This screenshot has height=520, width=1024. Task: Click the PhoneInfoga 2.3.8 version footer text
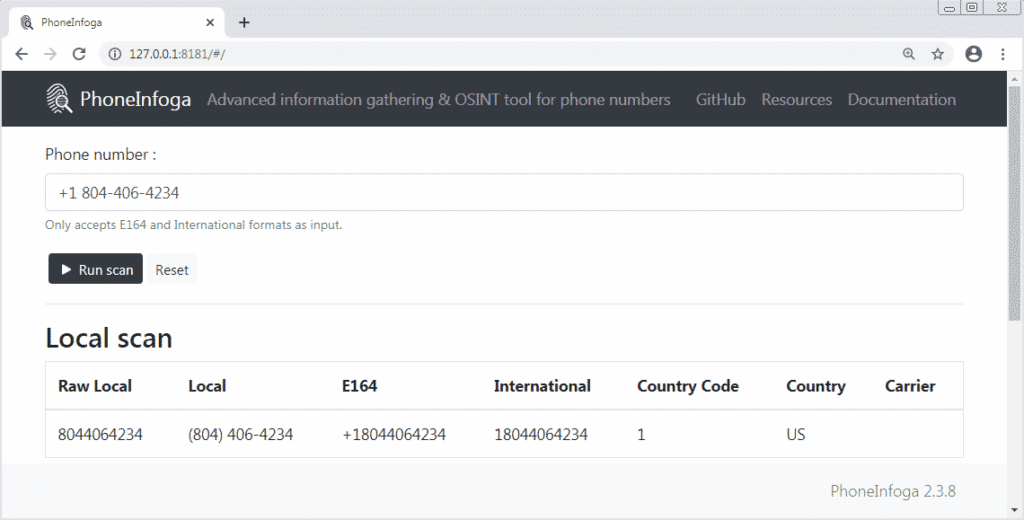(893, 491)
